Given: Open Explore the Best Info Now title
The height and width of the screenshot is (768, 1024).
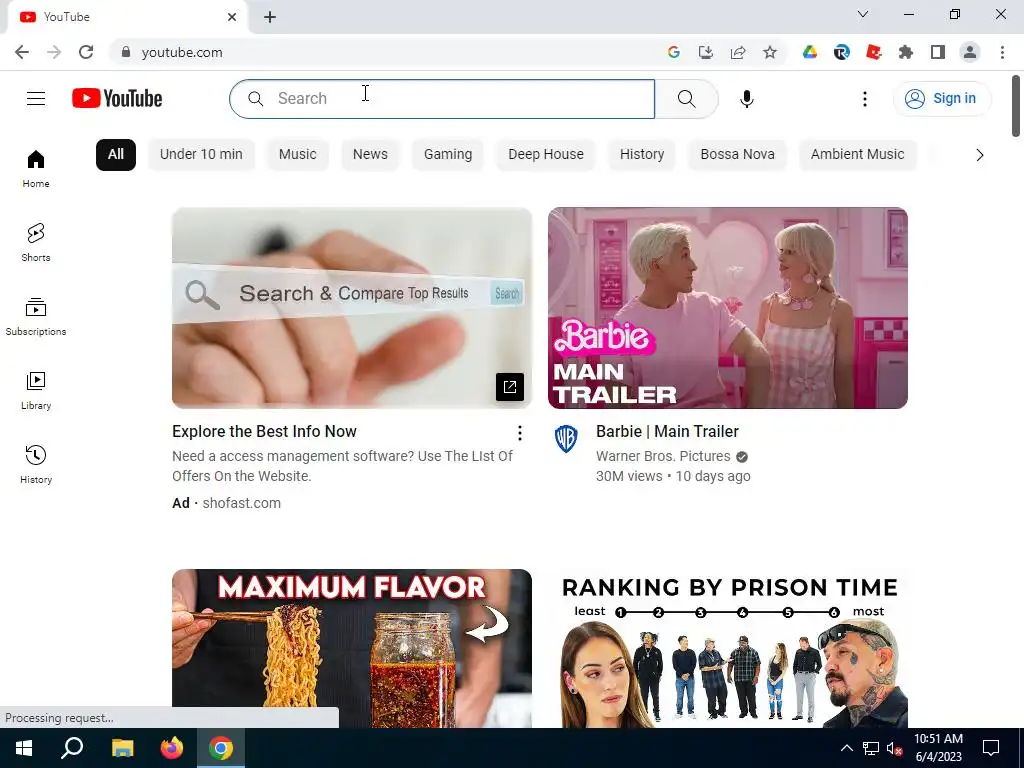Looking at the screenshot, I should [264, 432].
